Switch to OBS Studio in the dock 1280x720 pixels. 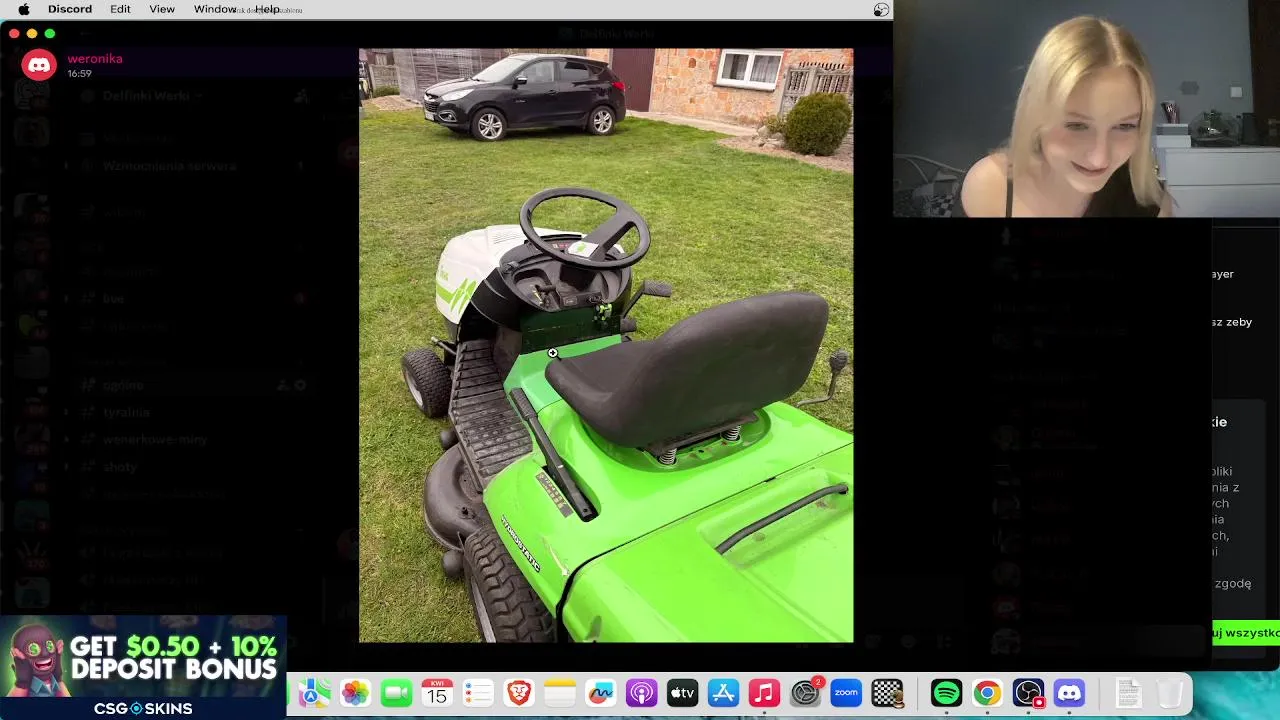pos(1028,693)
